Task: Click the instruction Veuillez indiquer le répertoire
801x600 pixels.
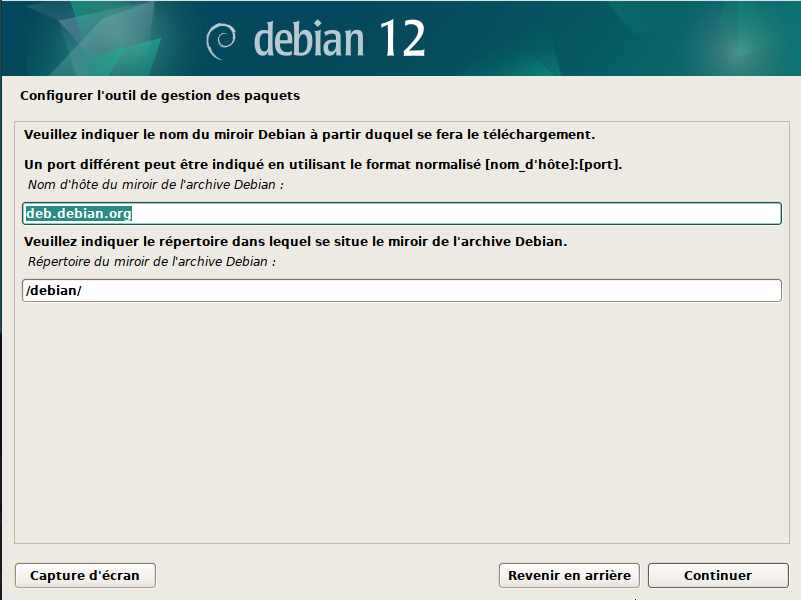Action: (296, 242)
